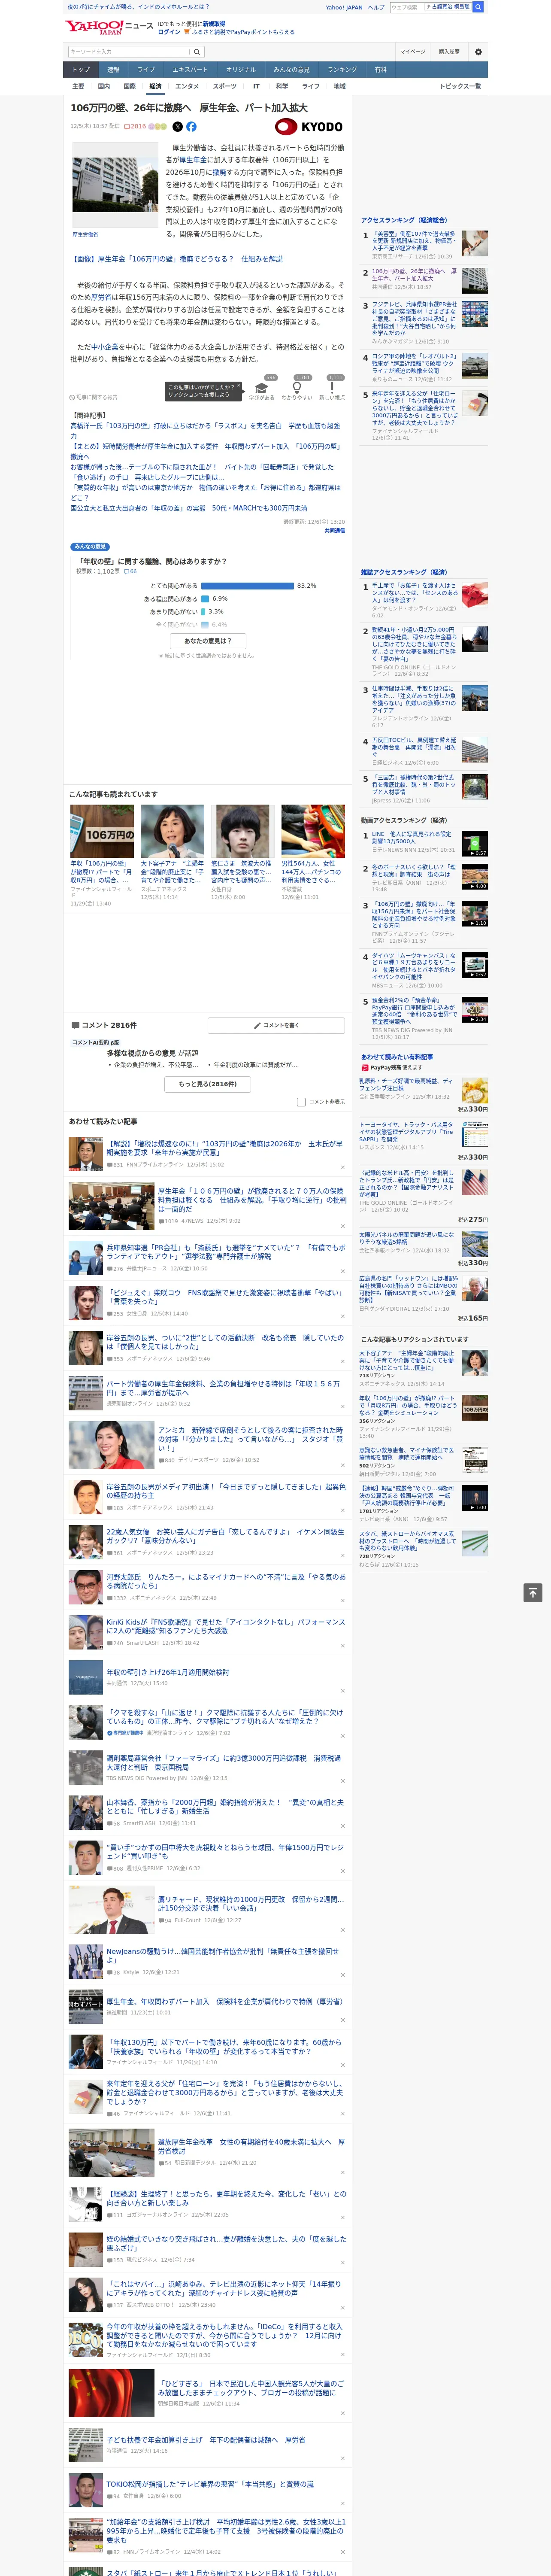Open related article on 高橋洋一氏「103万円の壁」
The width and height of the screenshot is (551, 2576).
205,431
